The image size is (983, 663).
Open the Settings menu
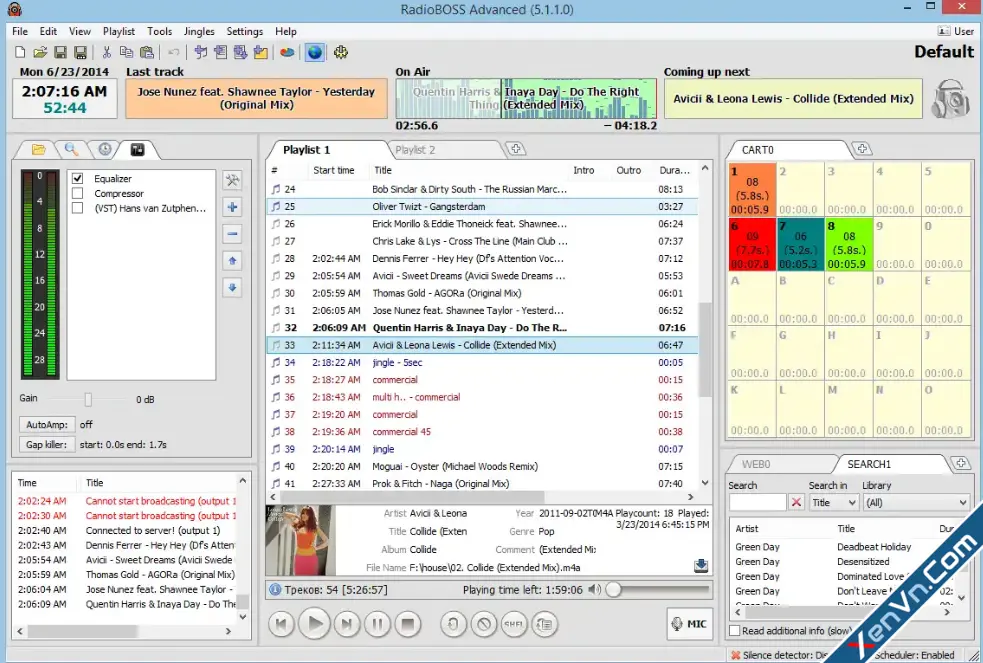(244, 31)
